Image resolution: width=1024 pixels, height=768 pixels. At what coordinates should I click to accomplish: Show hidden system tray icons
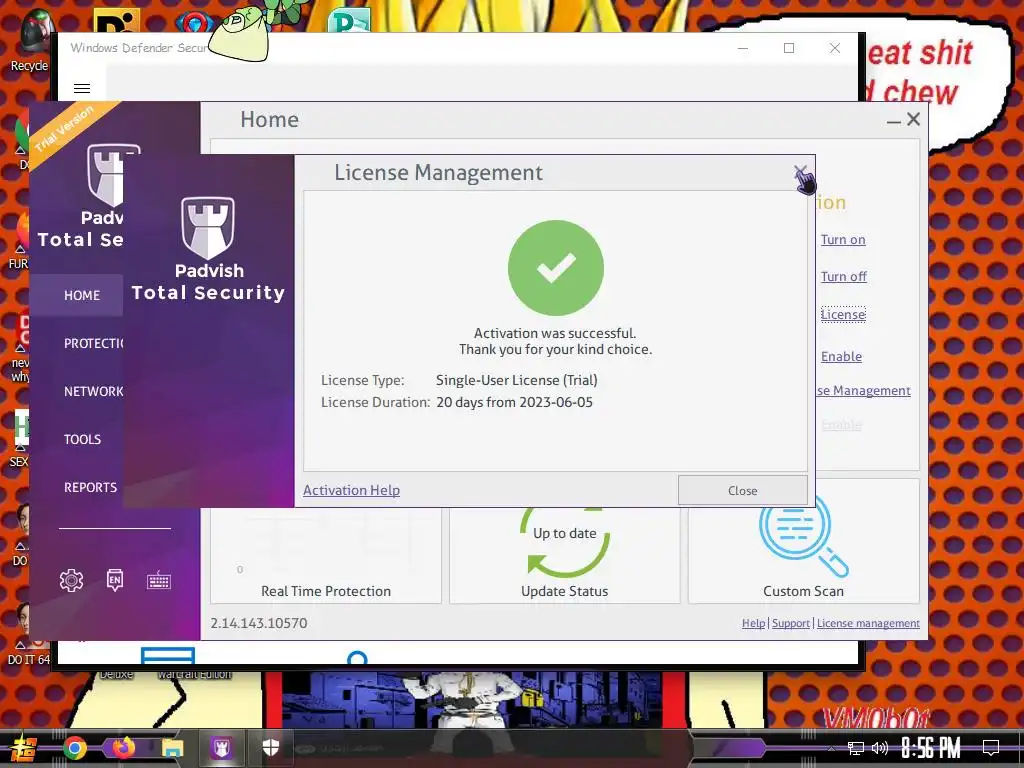point(831,748)
